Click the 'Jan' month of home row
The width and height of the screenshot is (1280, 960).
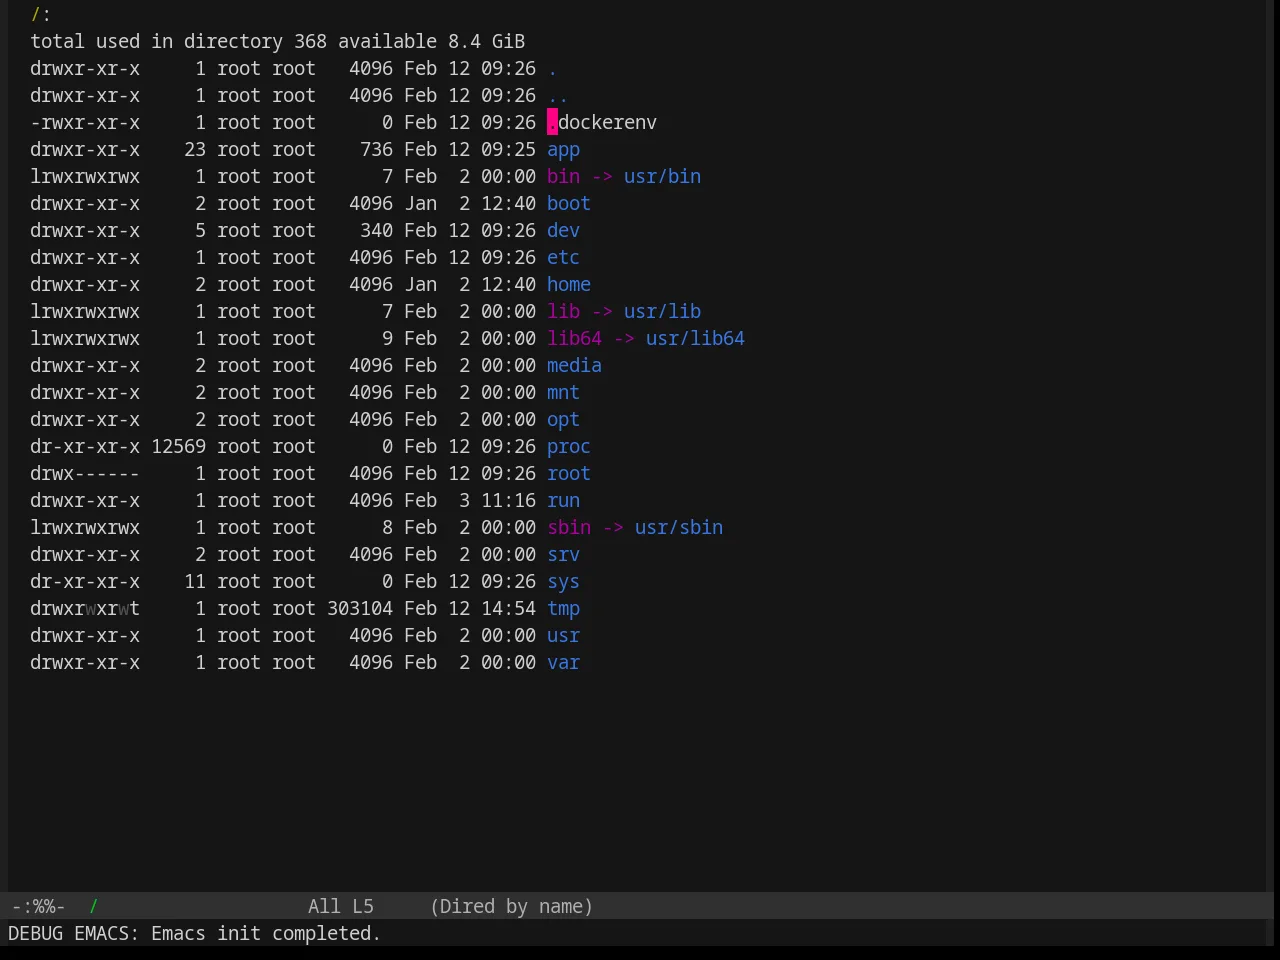pyautogui.click(x=420, y=285)
